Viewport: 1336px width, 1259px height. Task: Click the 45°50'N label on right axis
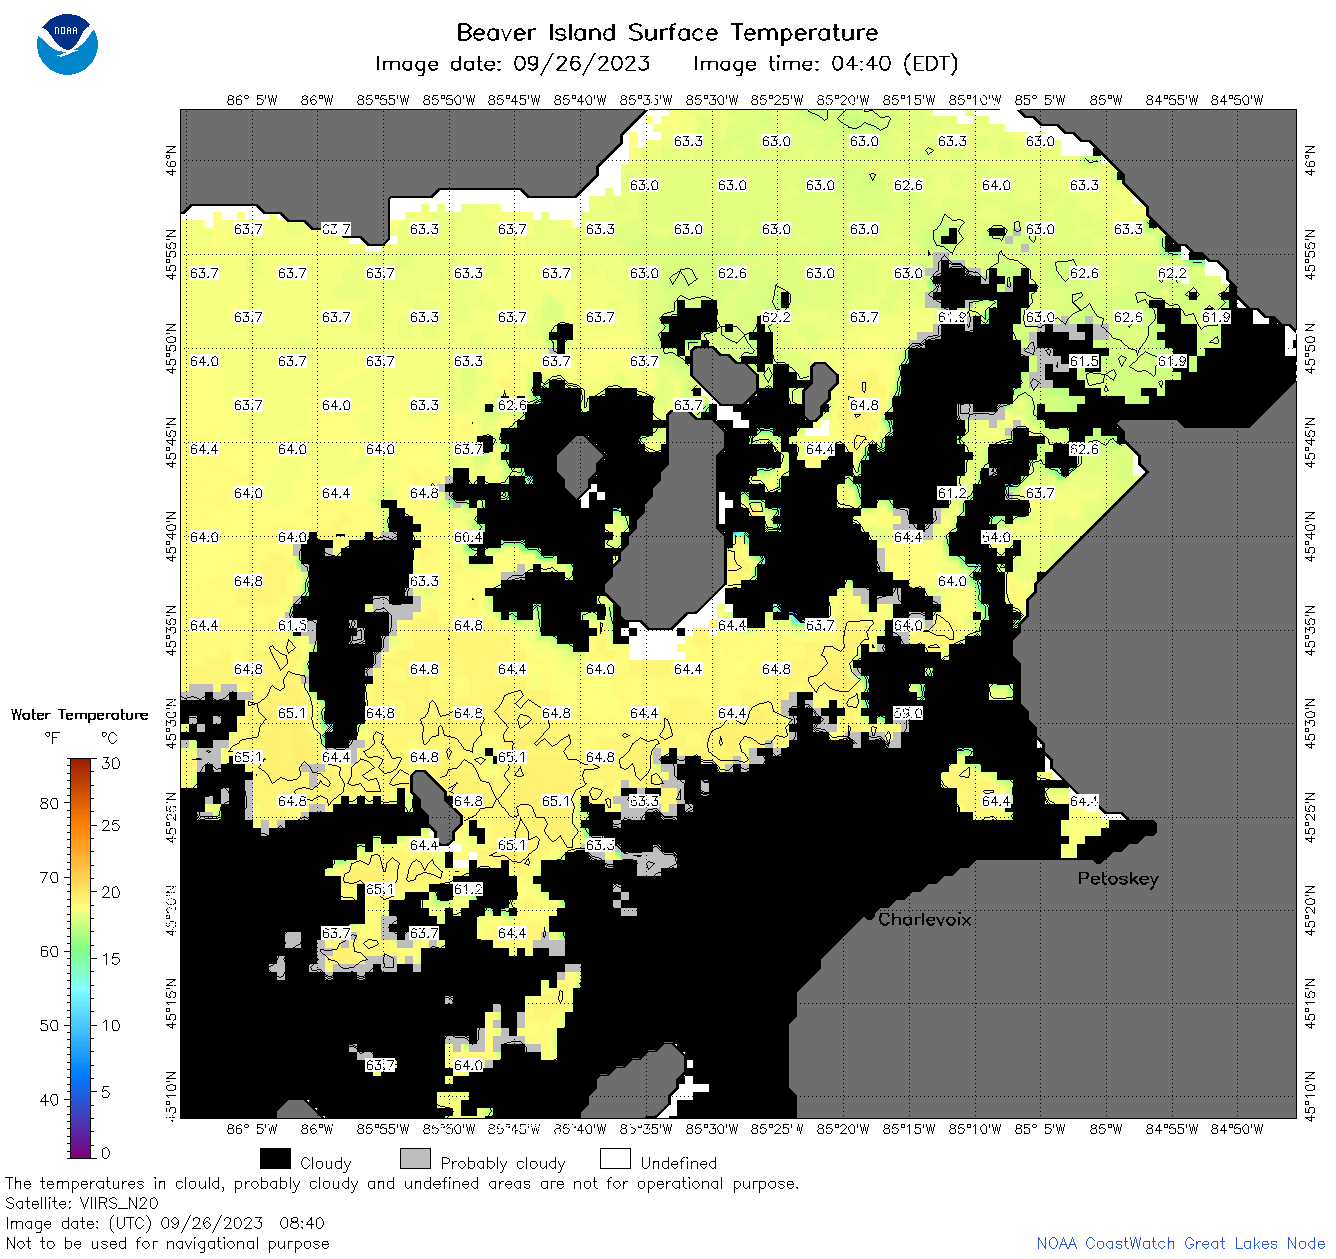pos(1311,349)
